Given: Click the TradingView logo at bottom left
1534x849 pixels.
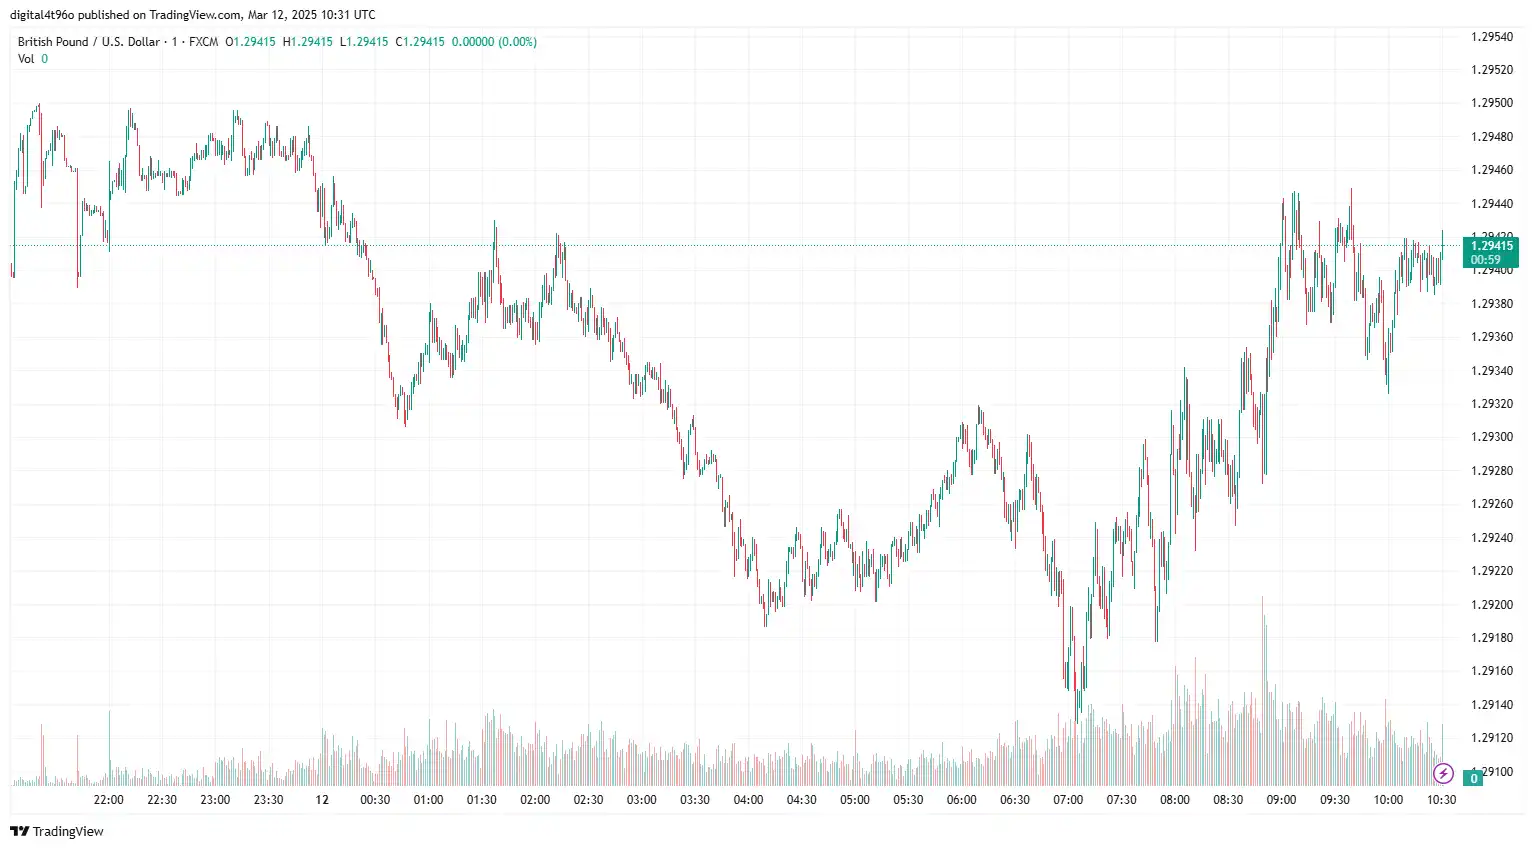Looking at the screenshot, I should pos(57,831).
